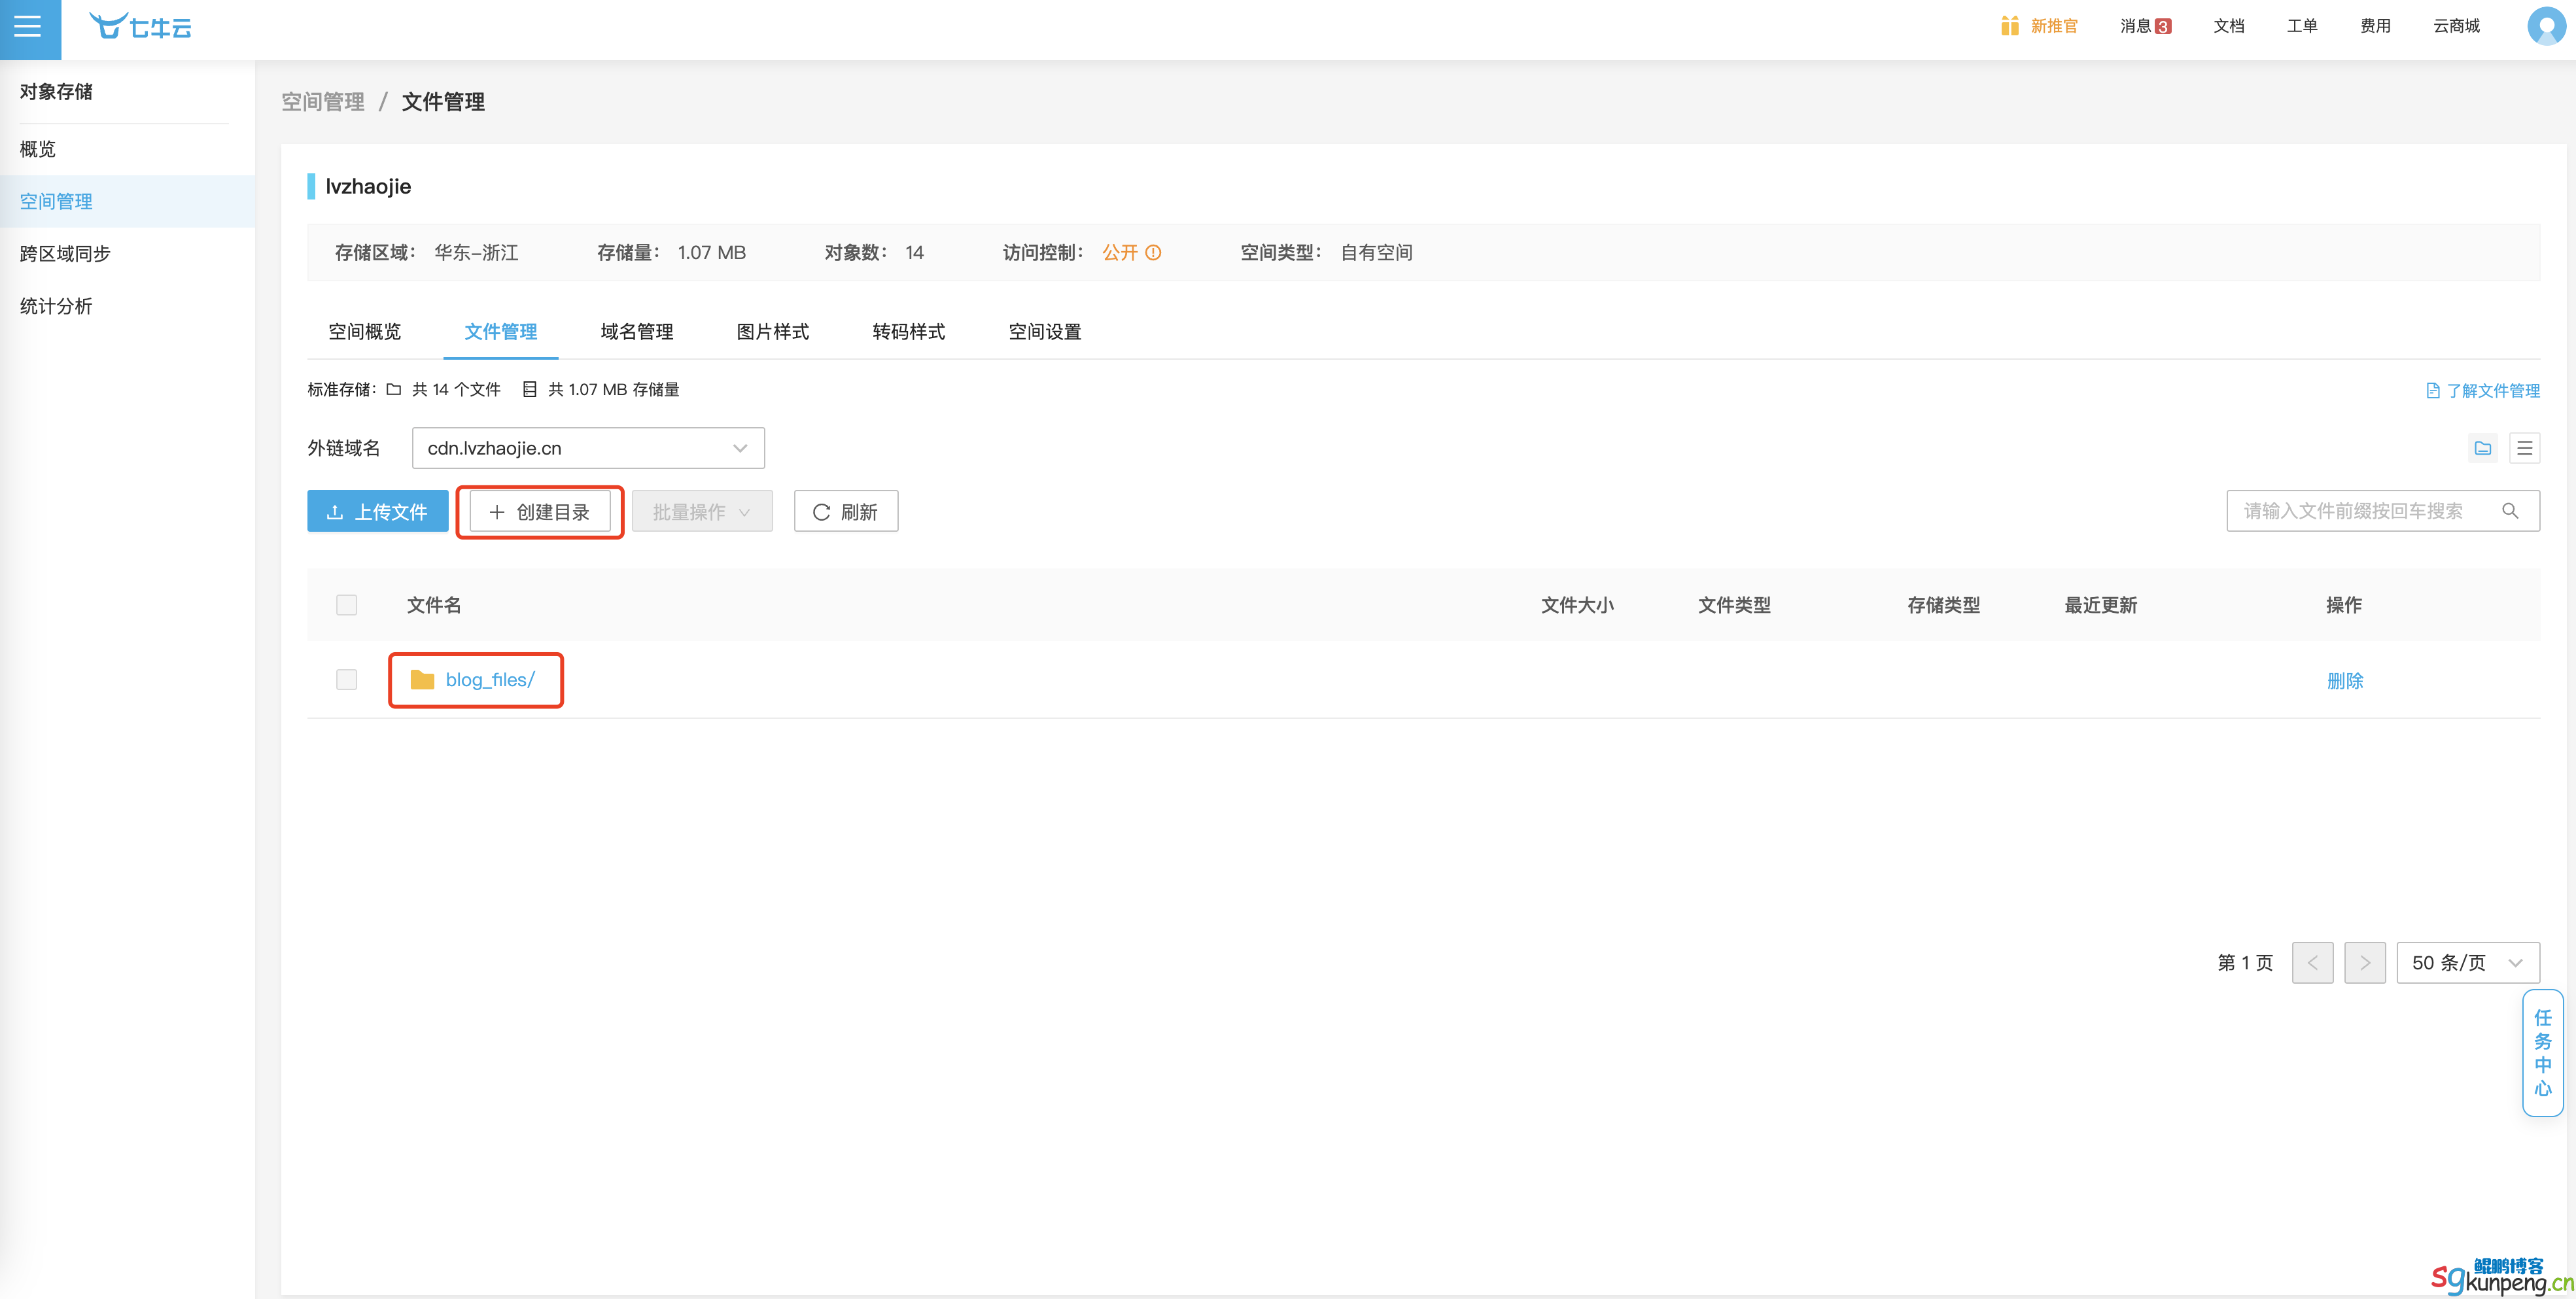Click the 最近更新 column header
2576x1299 pixels.
2101,605
